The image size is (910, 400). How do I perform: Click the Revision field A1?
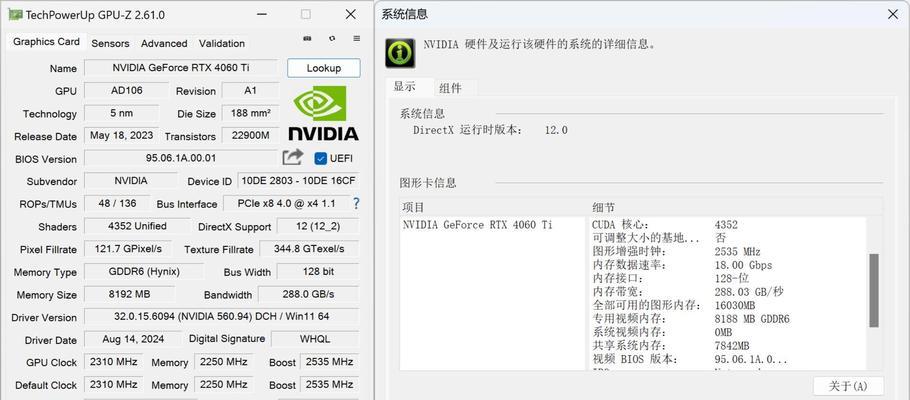250,91
